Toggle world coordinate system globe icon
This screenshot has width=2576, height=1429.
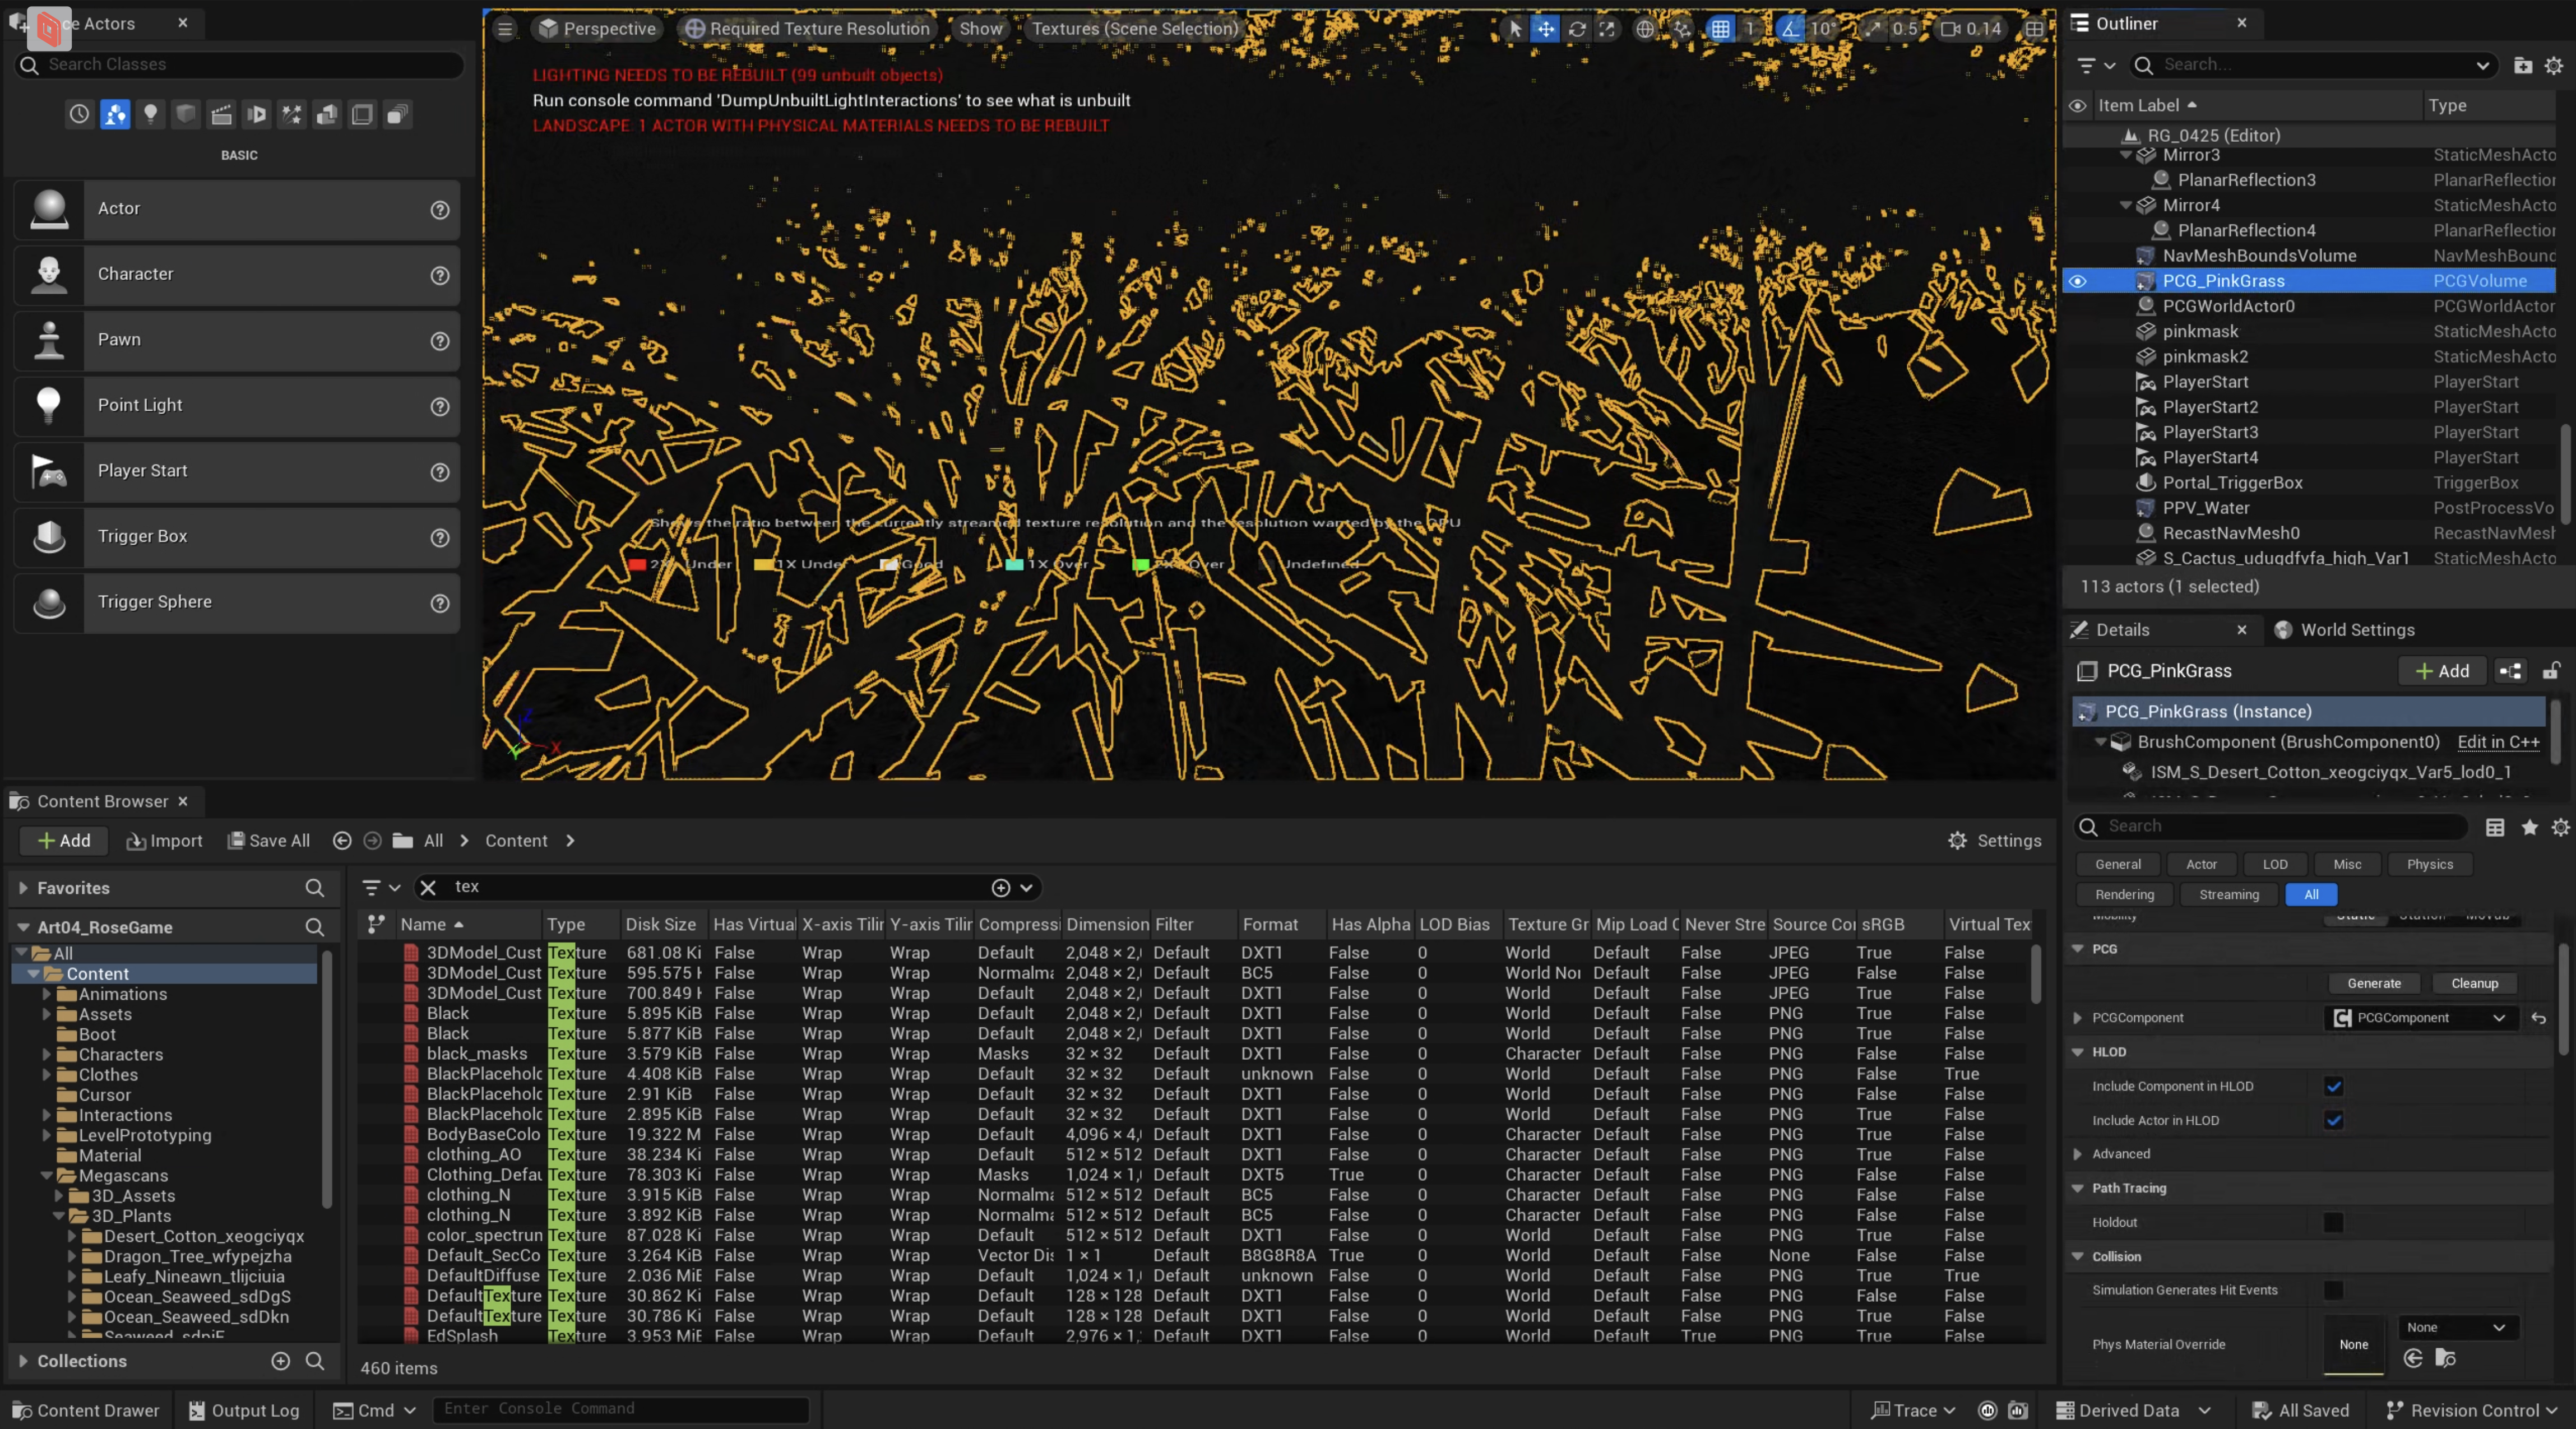tap(1645, 29)
